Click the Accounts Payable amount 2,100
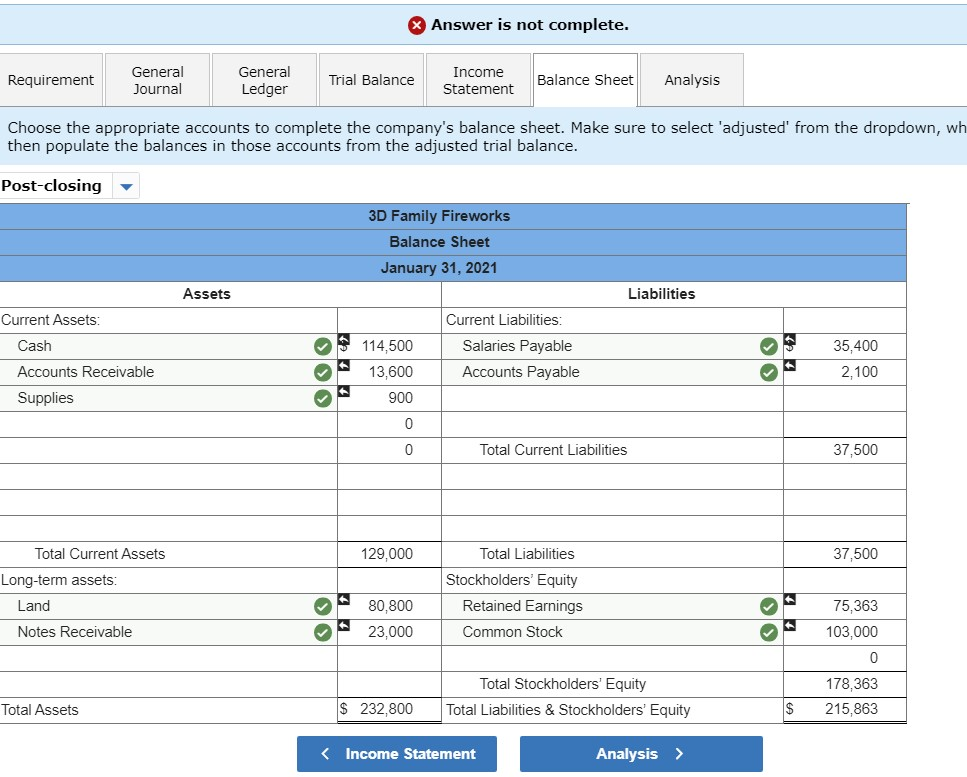The width and height of the screenshot is (967, 777). (x=845, y=372)
